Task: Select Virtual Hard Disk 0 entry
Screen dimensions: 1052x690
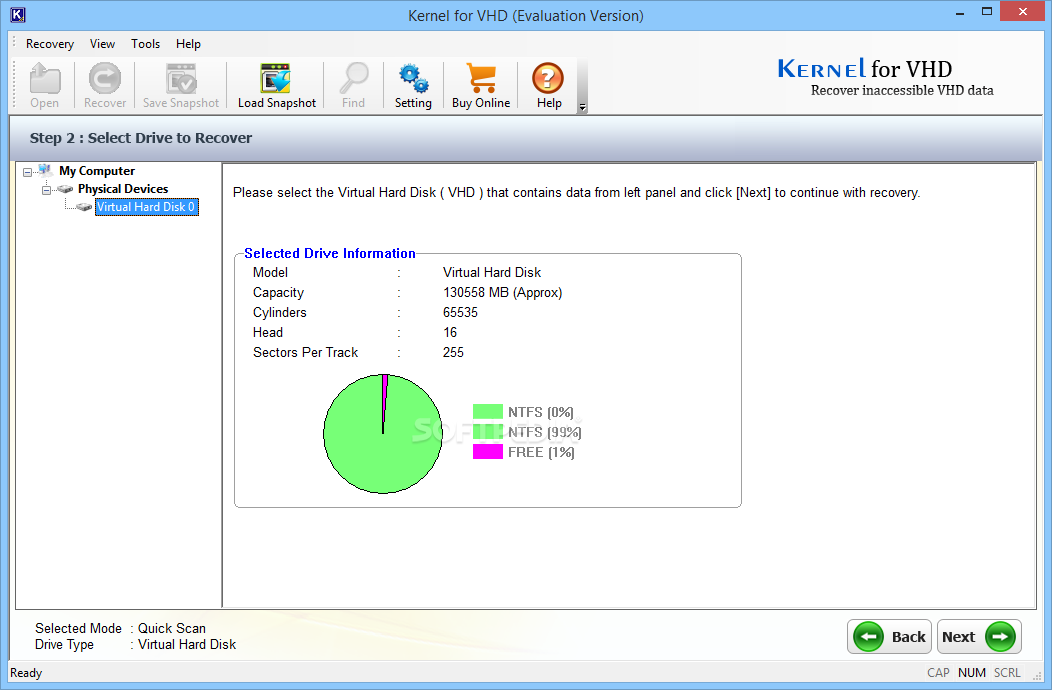Action: pos(146,207)
